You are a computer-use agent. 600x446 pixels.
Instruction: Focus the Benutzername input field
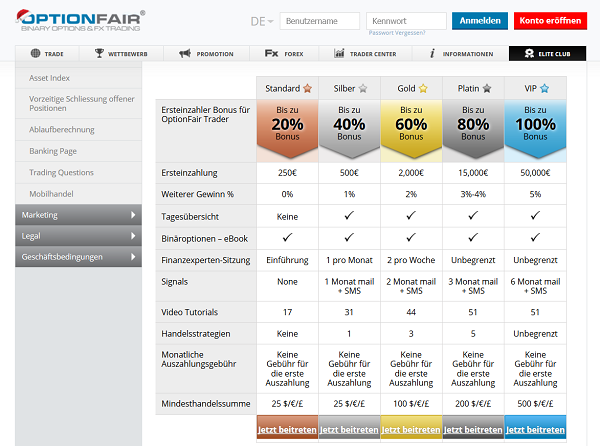(x=320, y=21)
